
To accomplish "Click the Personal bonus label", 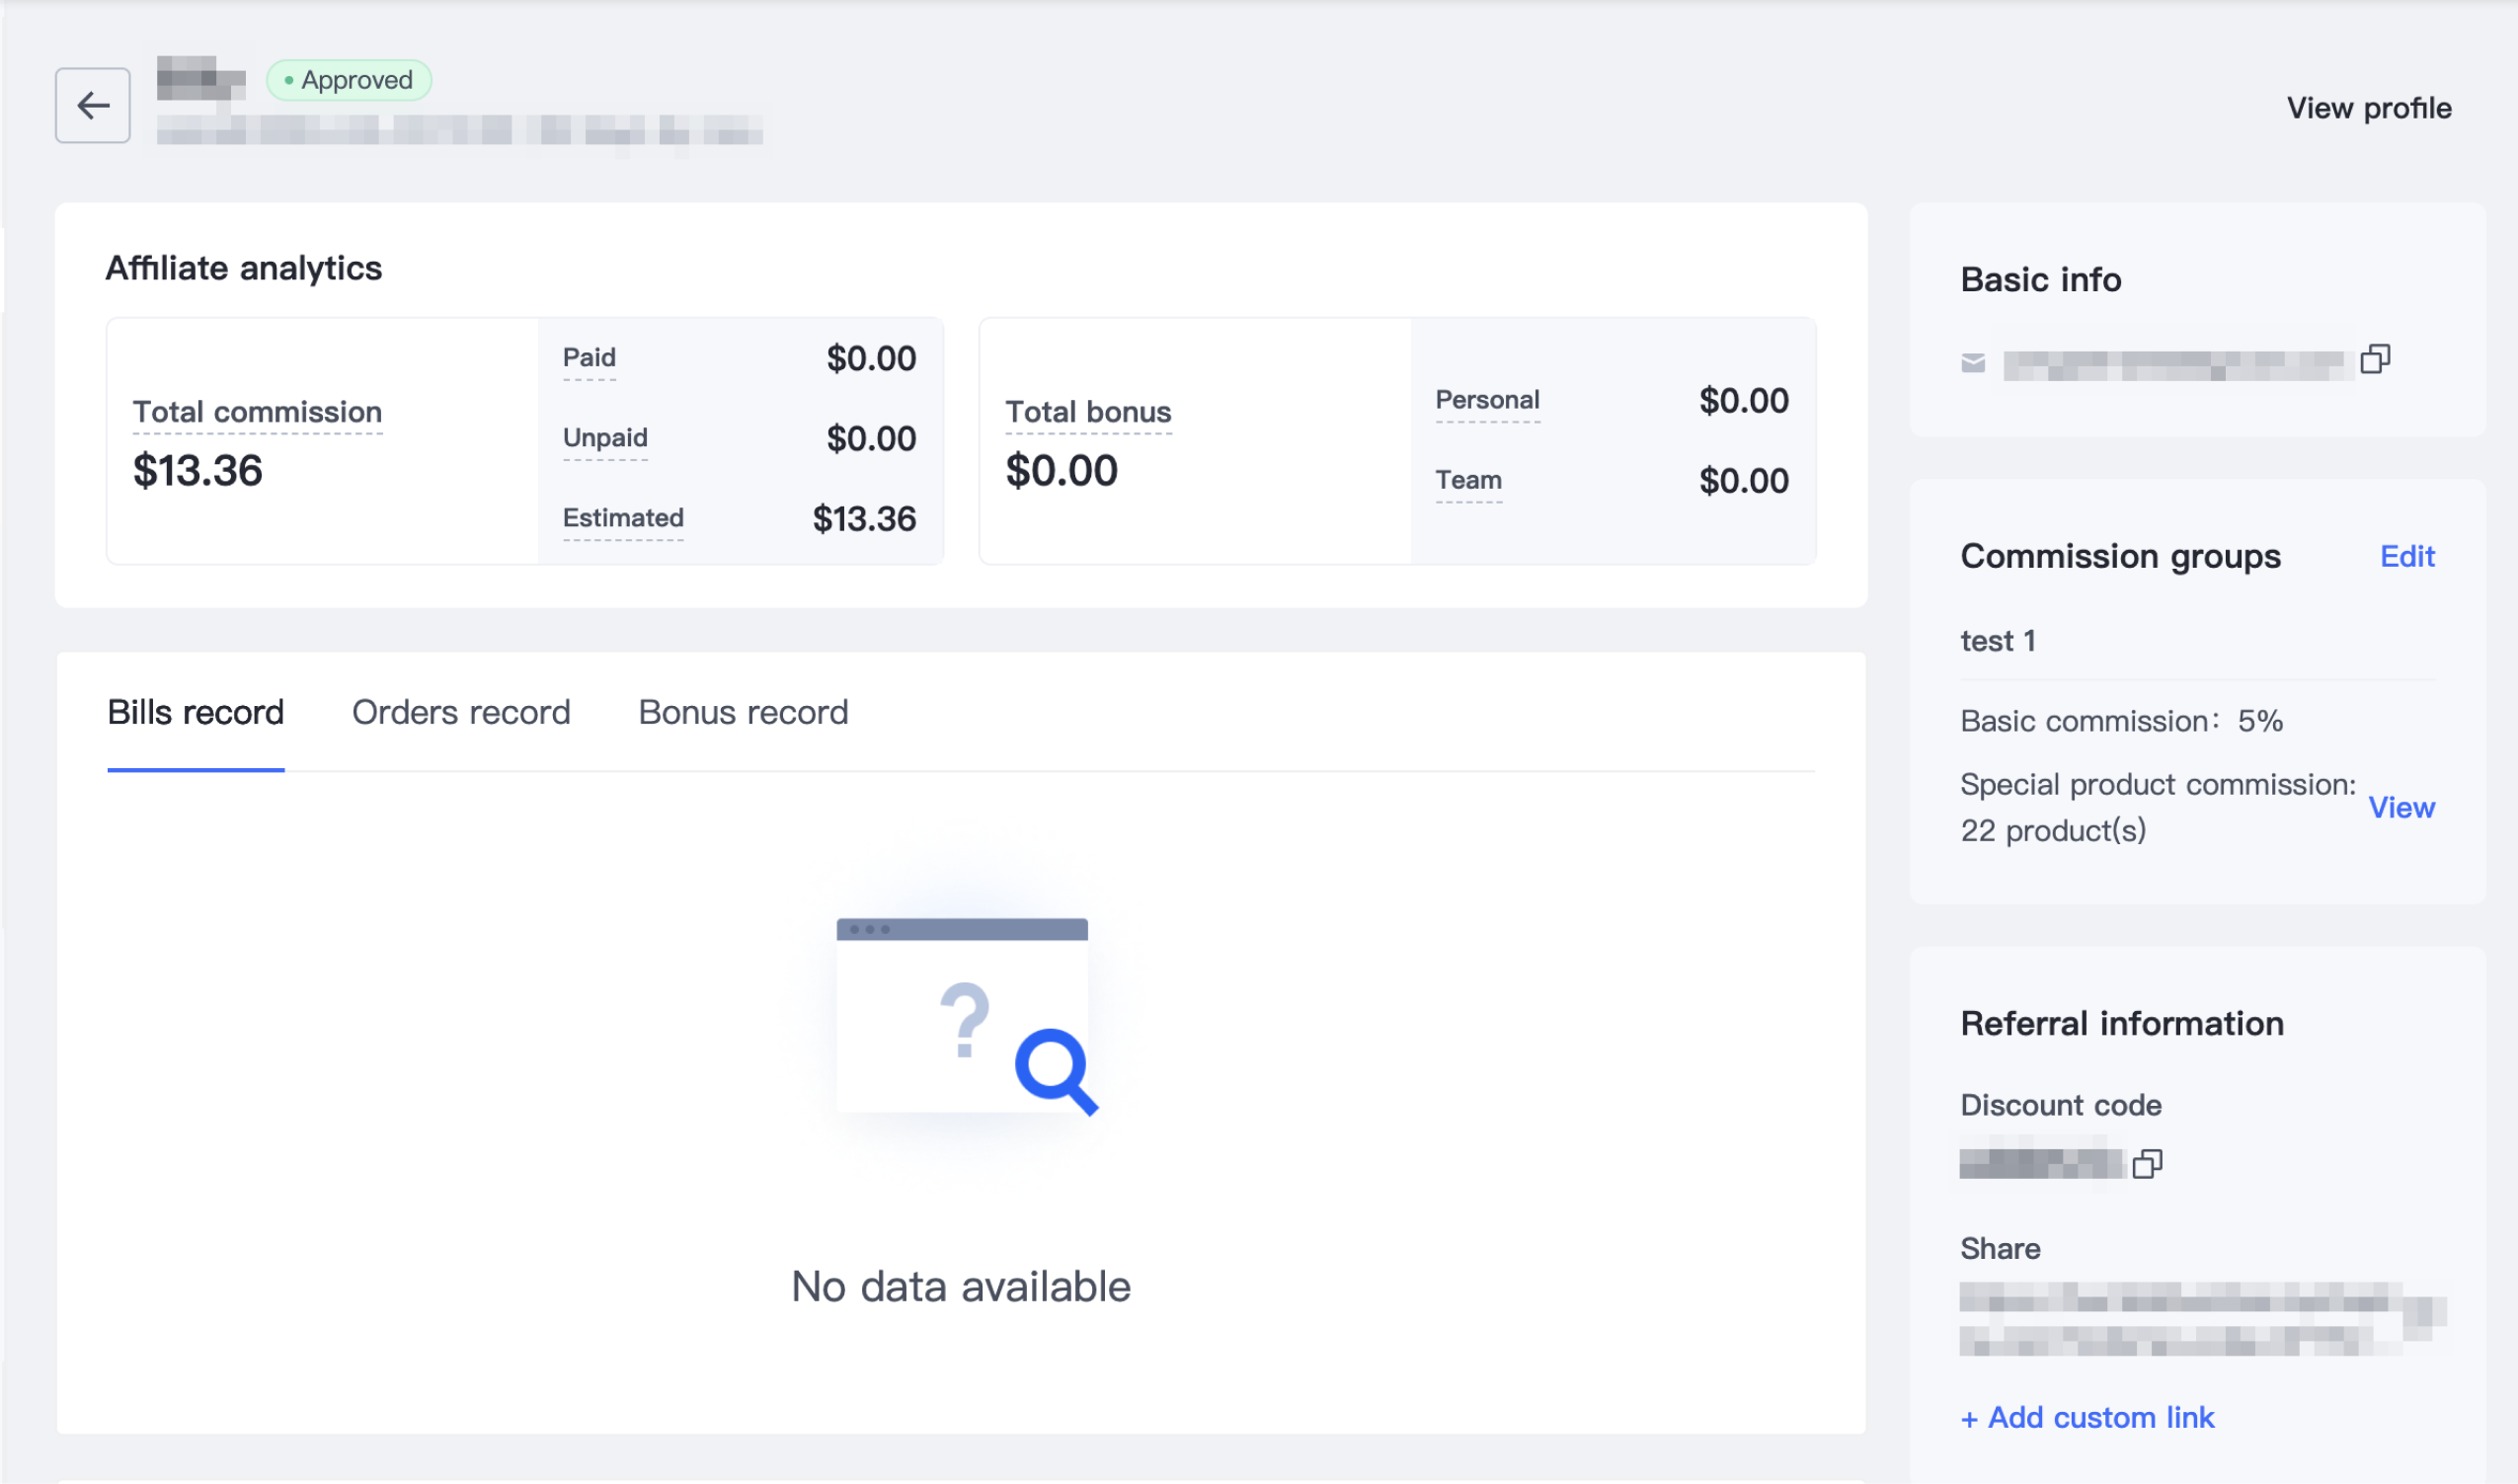I will (x=1487, y=400).
